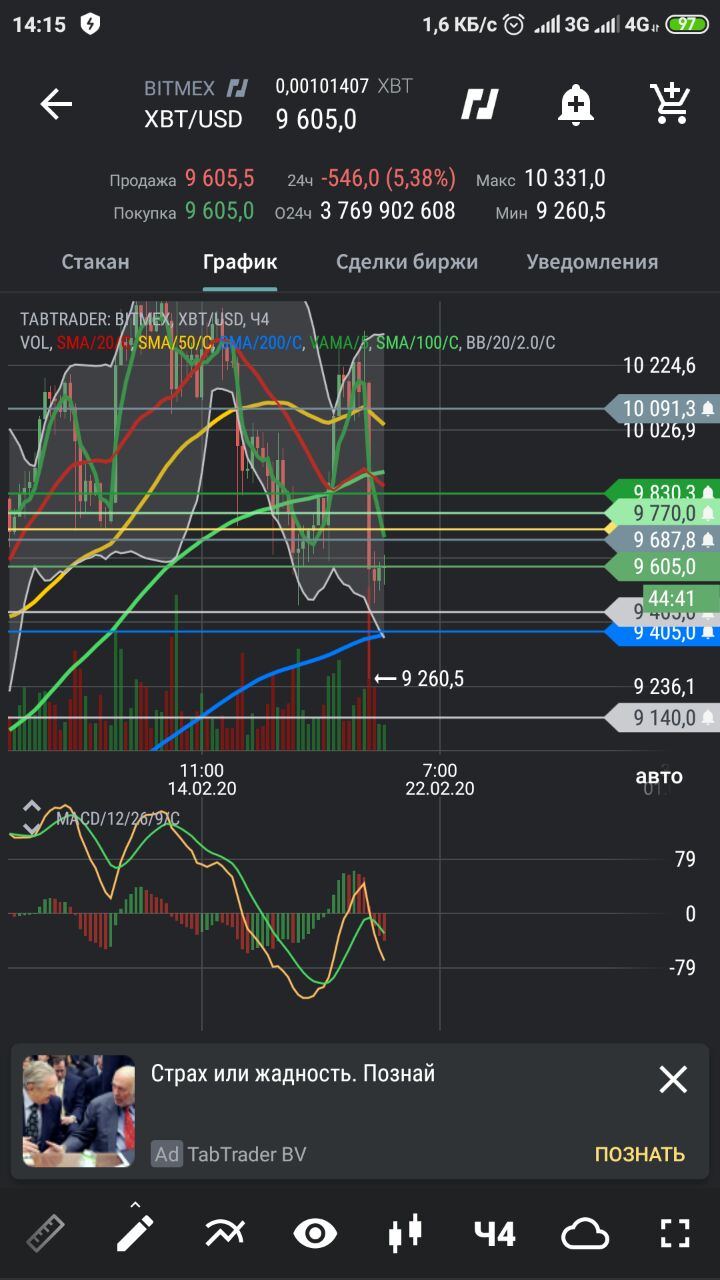Toggle the eye visibility icon
The height and width of the screenshot is (1280, 720).
coord(315,1233)
